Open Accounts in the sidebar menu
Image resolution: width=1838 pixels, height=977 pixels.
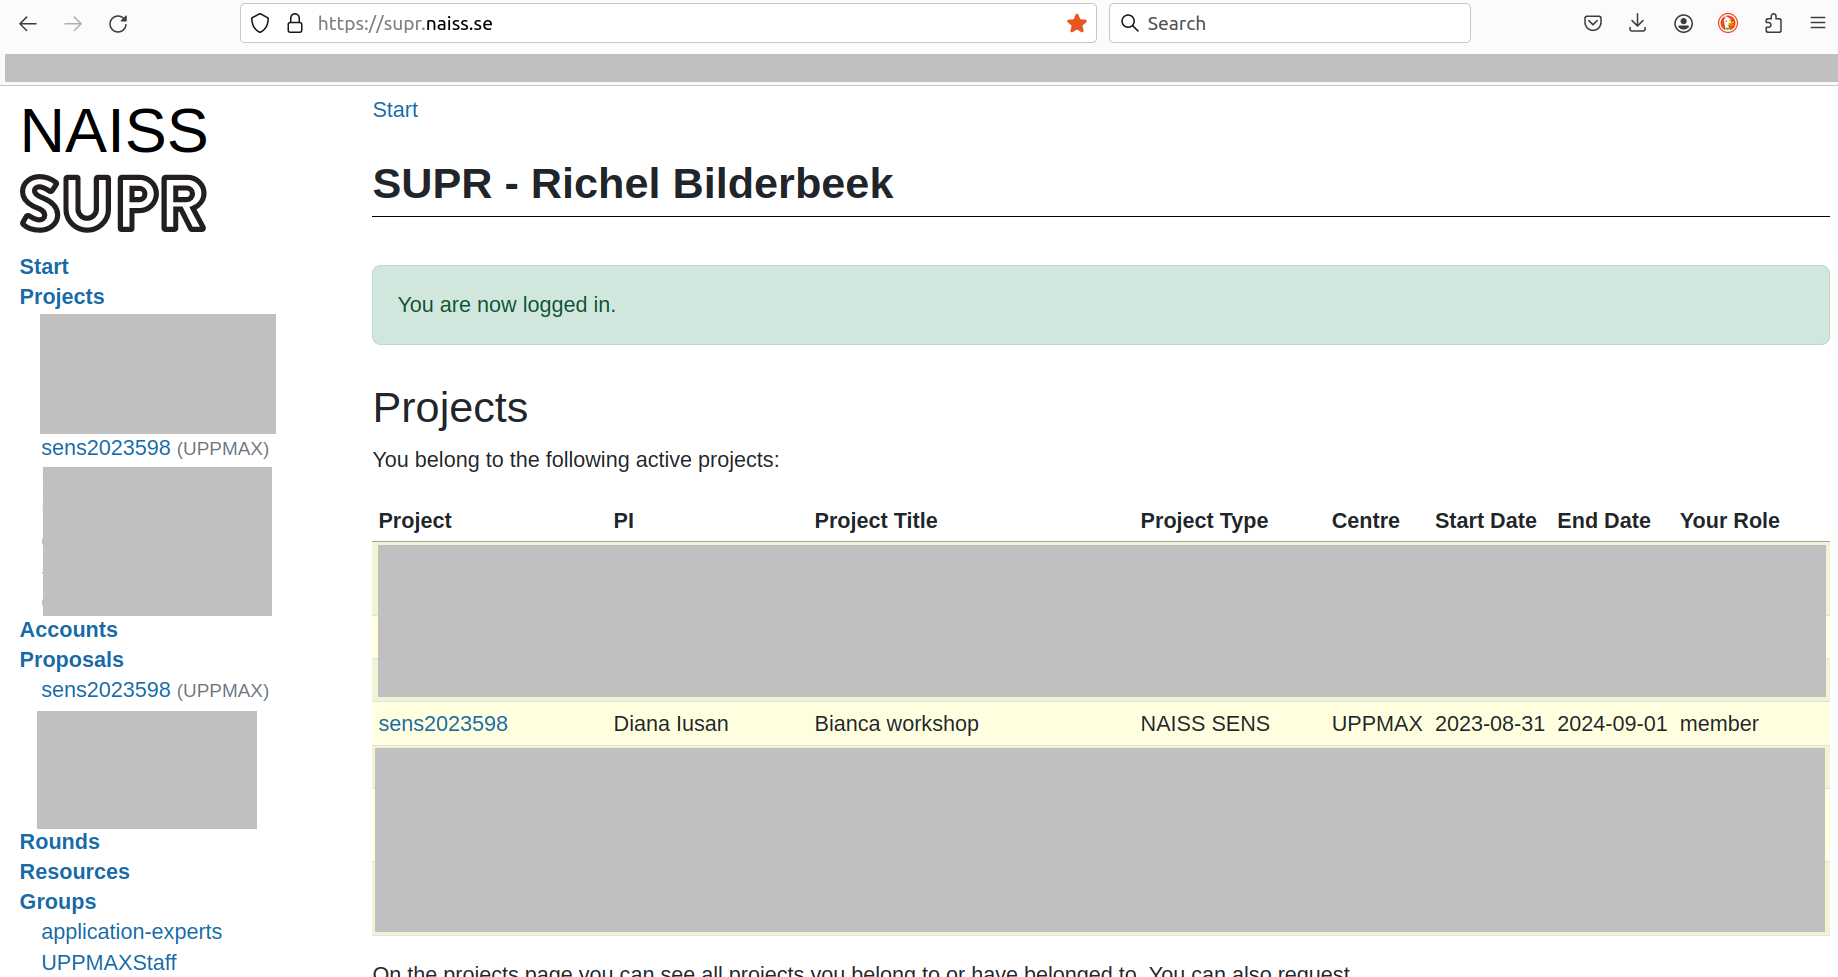coord(69,630)
